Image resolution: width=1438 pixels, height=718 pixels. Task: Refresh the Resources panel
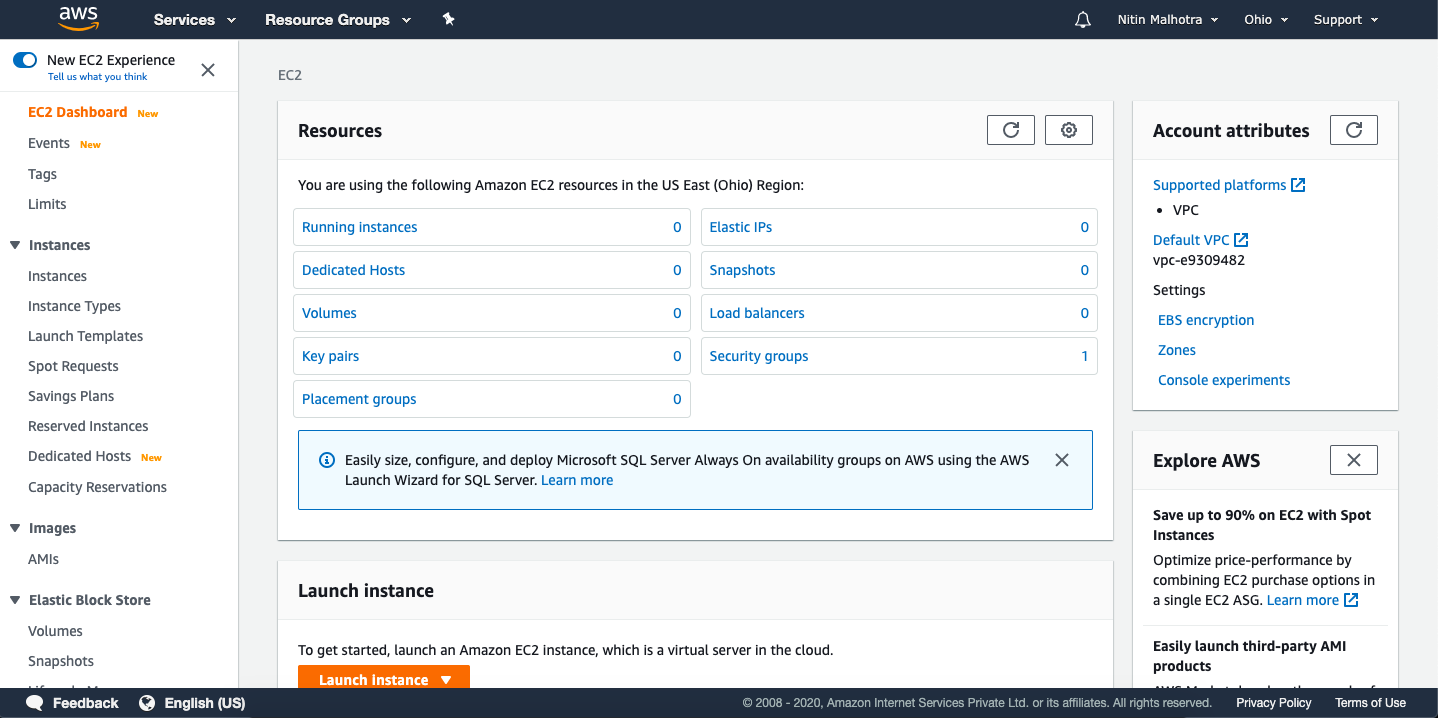(1011, 130)
